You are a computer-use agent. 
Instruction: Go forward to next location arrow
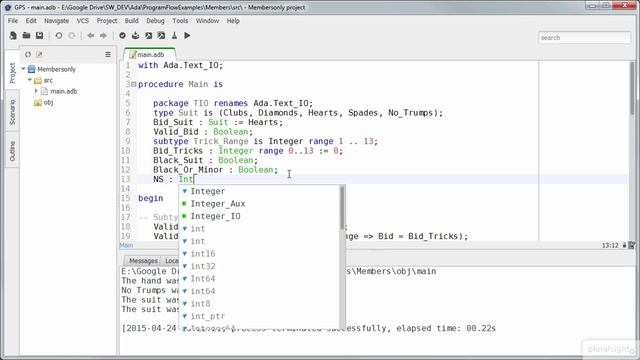coord(104,36)
